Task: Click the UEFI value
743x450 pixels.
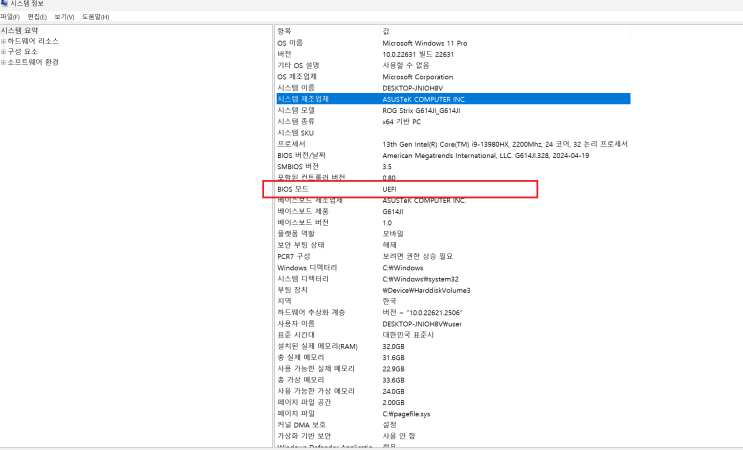Action: tap(389, 189)
